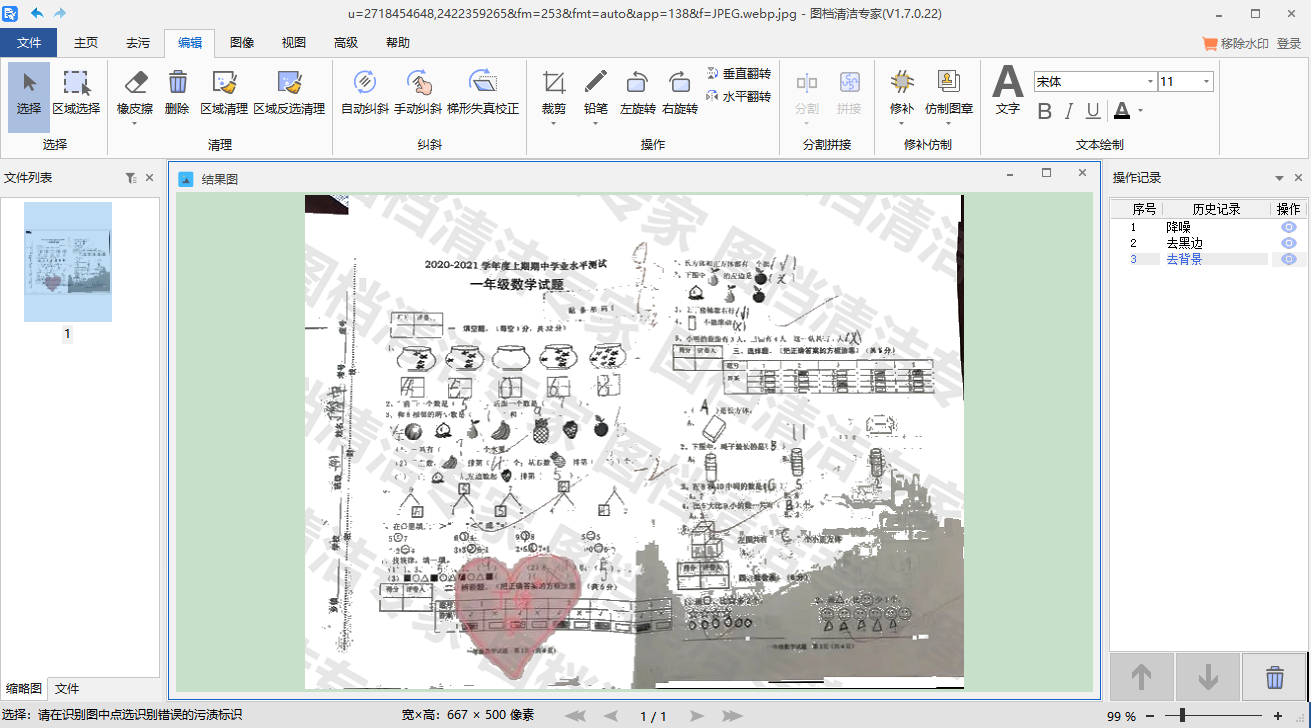Open file list filter dropdown

[x=131, y=178]
